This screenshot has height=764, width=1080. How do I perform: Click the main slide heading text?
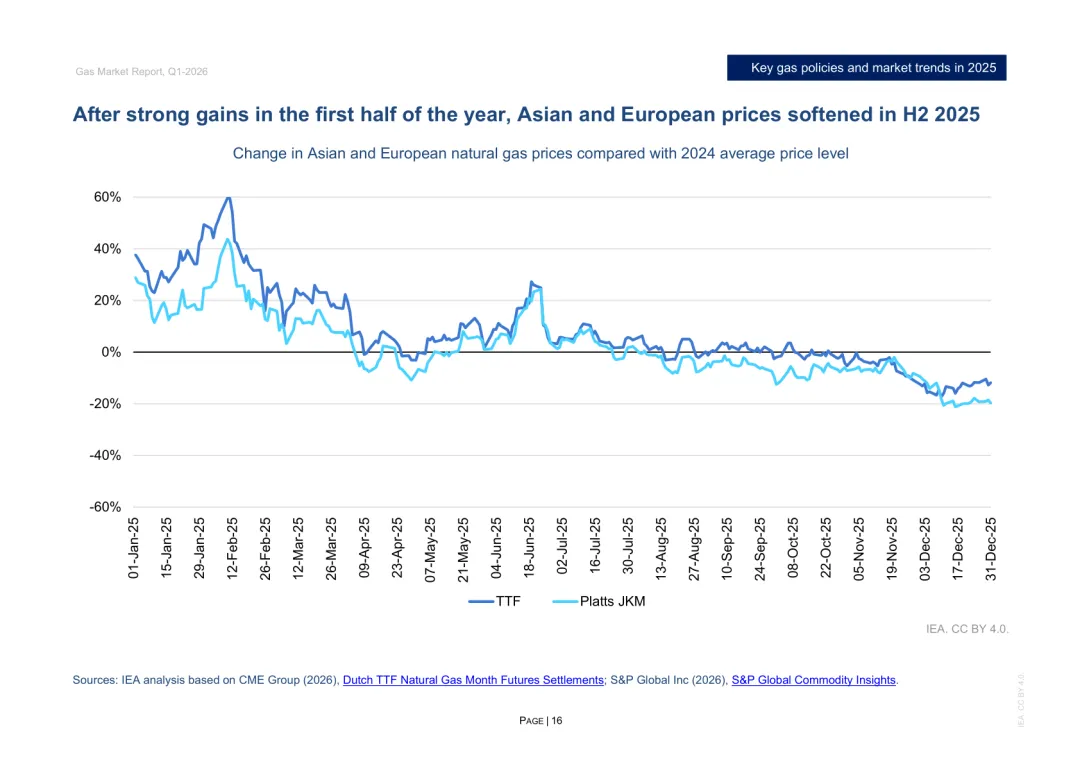(526, 114)
